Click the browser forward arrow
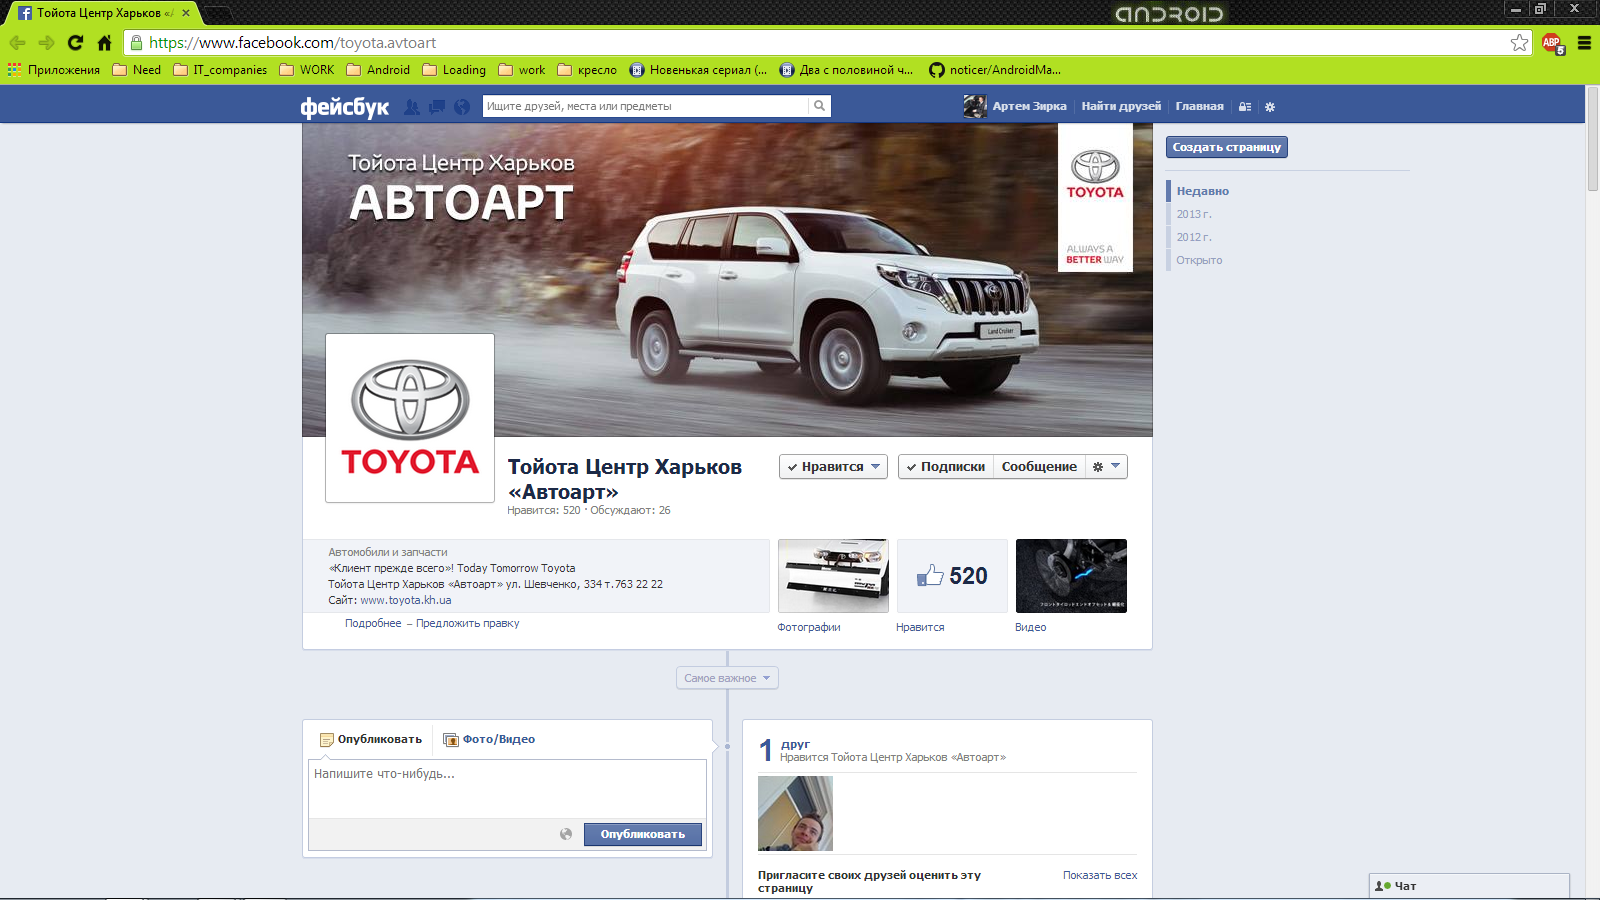The height and width of the screenshot is (900, 1600). click(46, 43)
